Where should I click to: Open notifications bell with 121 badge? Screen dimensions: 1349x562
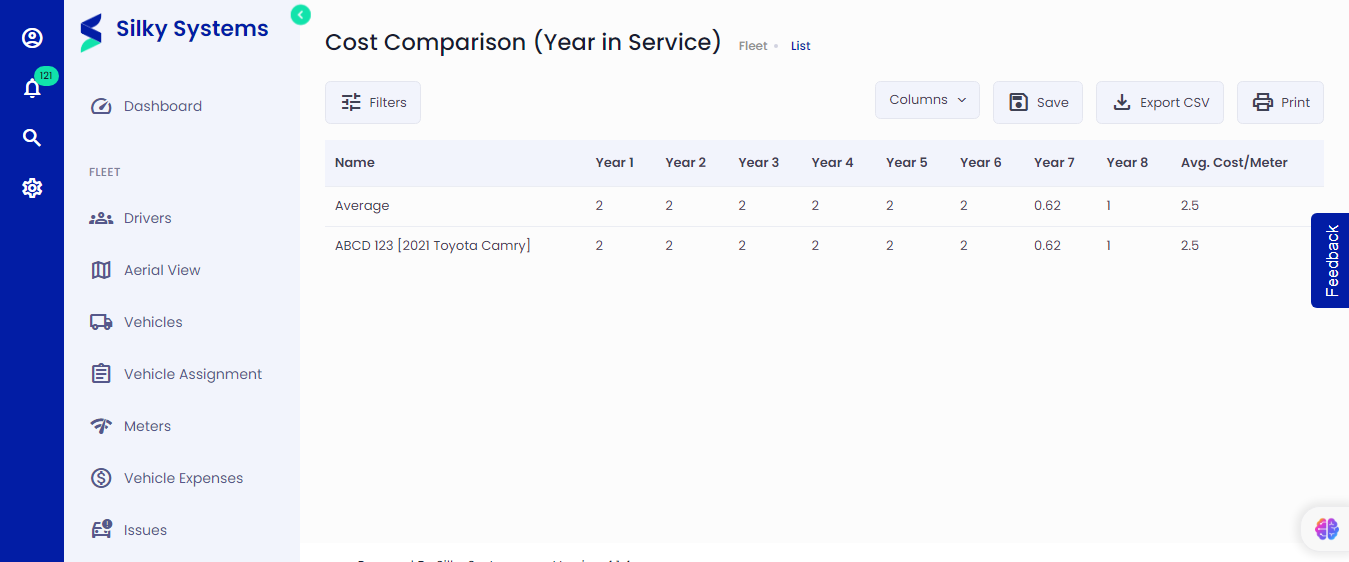click(x=32, y=88)
